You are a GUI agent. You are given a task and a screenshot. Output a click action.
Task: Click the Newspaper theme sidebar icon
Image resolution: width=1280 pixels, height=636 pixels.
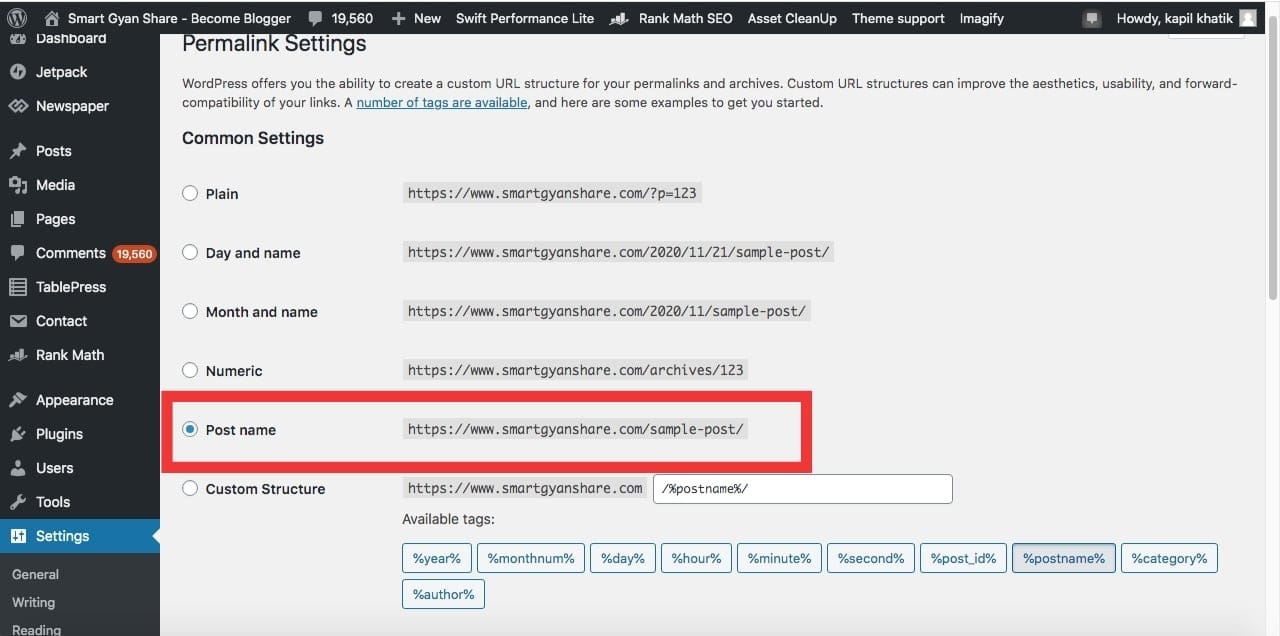point(17,106)
